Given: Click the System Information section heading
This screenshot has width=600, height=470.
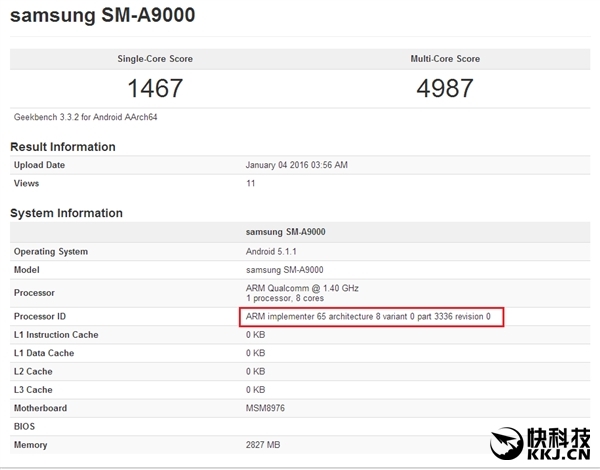Looking at the screenshot, I should [x=66, y=213].
